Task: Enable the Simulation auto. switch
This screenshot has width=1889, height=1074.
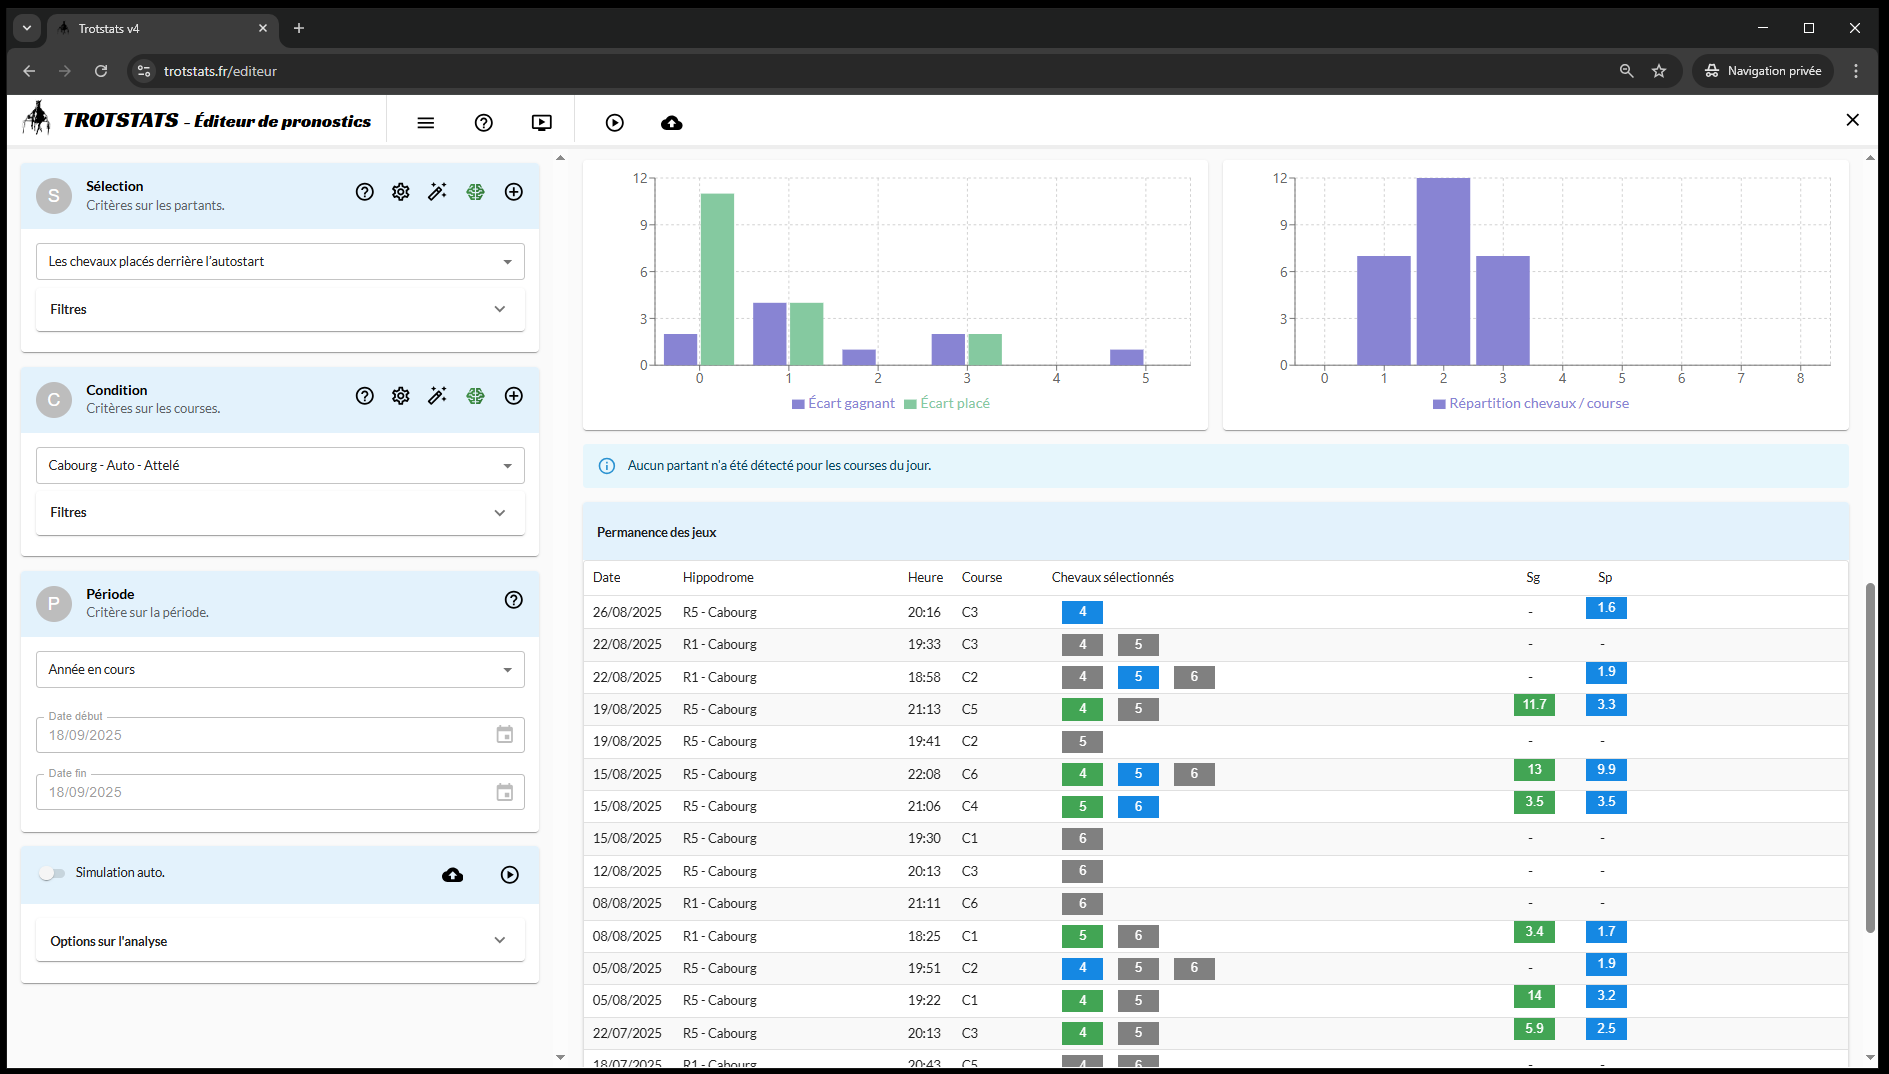Action: point(52,873)
